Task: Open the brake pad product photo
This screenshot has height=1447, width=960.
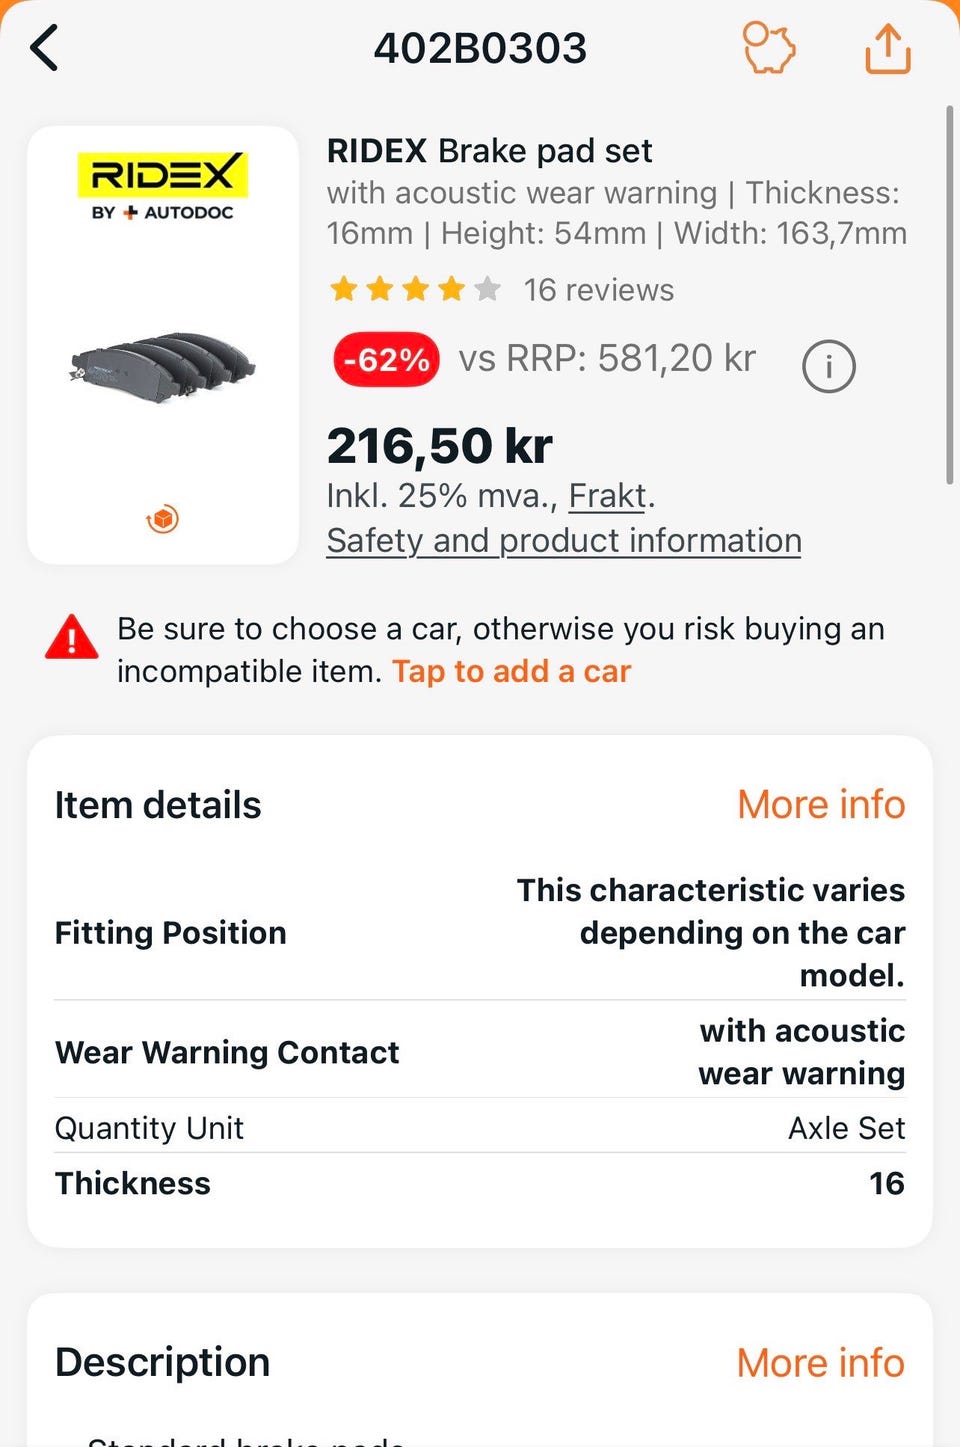Action: 163,361
